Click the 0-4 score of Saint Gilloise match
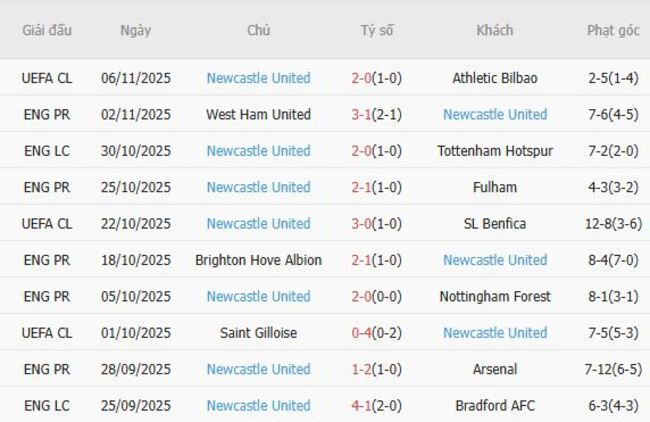 point(361,333)
